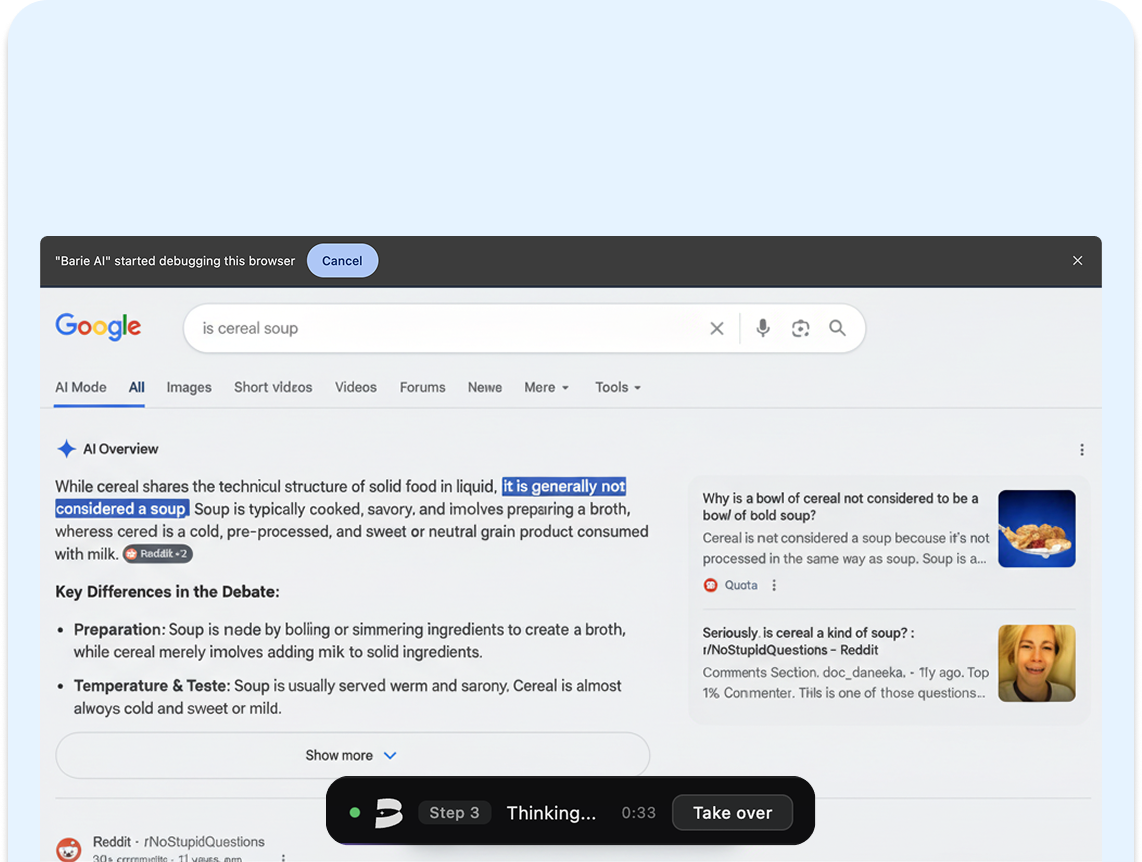Open the three-dot menu beside the Quora source

click(x=774, y=585)
